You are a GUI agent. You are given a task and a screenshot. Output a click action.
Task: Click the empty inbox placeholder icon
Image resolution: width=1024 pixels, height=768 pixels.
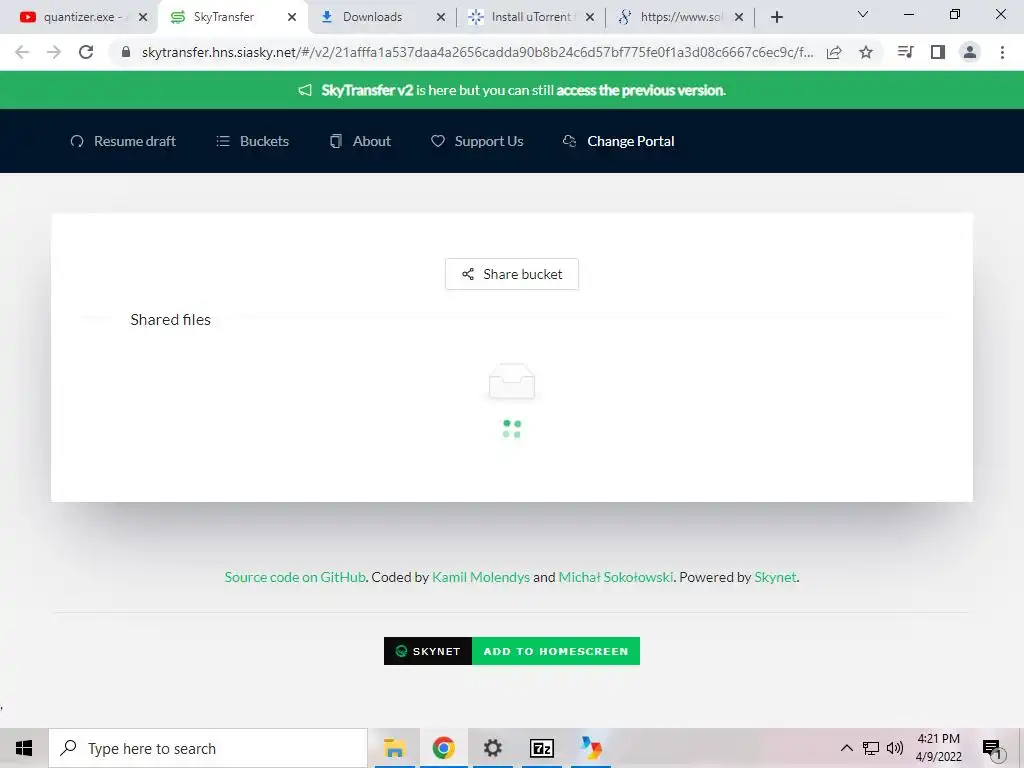(x=512, y=381)
